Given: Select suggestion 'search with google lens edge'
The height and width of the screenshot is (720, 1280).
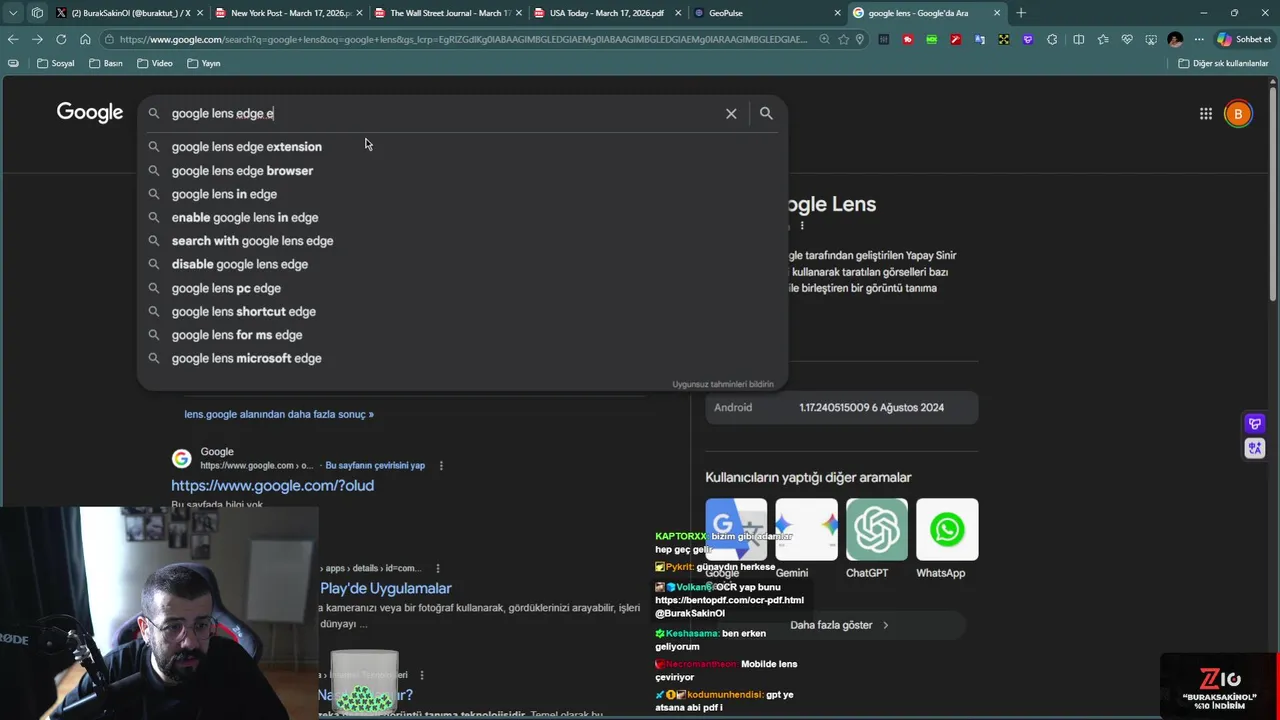Looking at the screenshot, I should click(462, 241).
